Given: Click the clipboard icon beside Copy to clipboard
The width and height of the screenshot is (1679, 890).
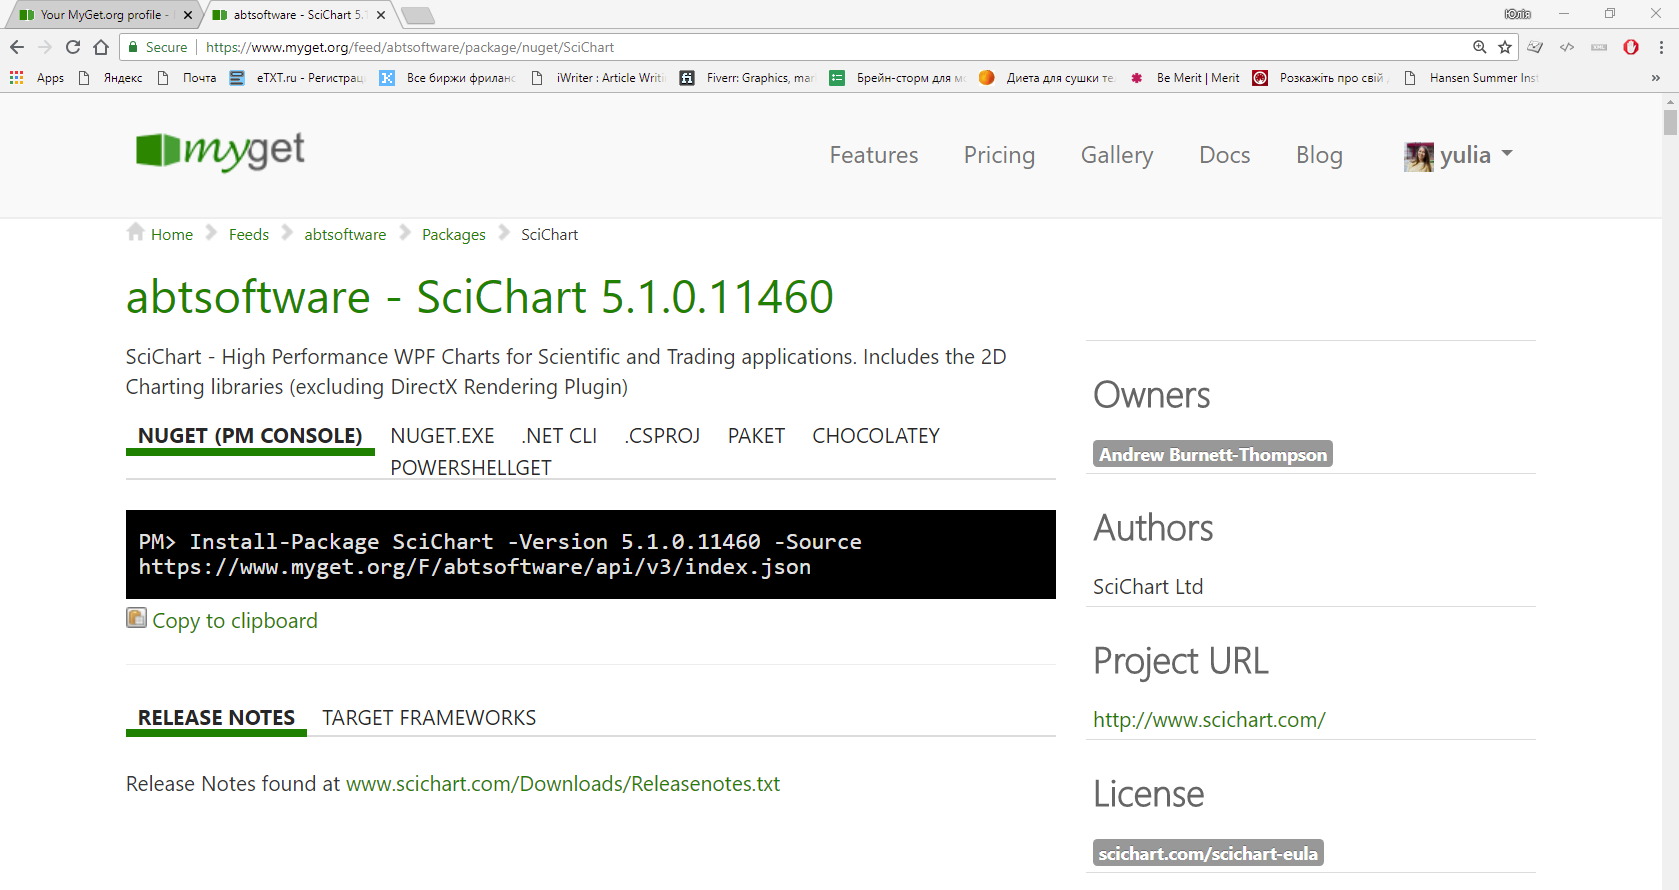Looking at the screenshot, I should point(136,618).
